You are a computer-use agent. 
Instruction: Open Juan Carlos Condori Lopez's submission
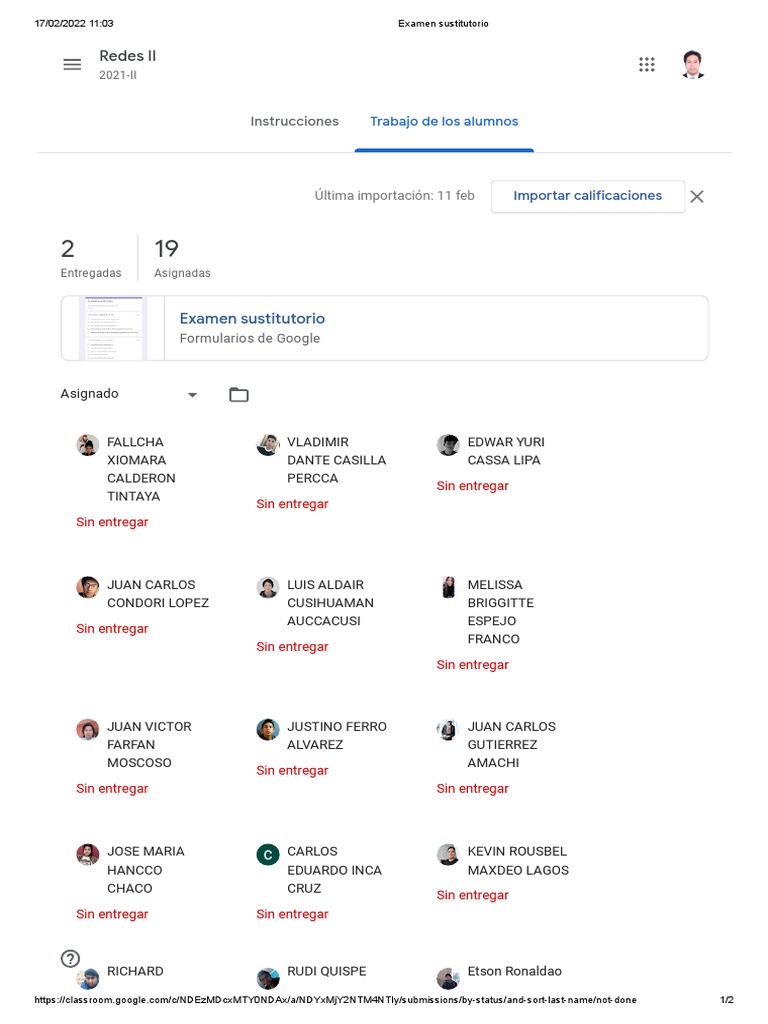(x=158, y=594)
